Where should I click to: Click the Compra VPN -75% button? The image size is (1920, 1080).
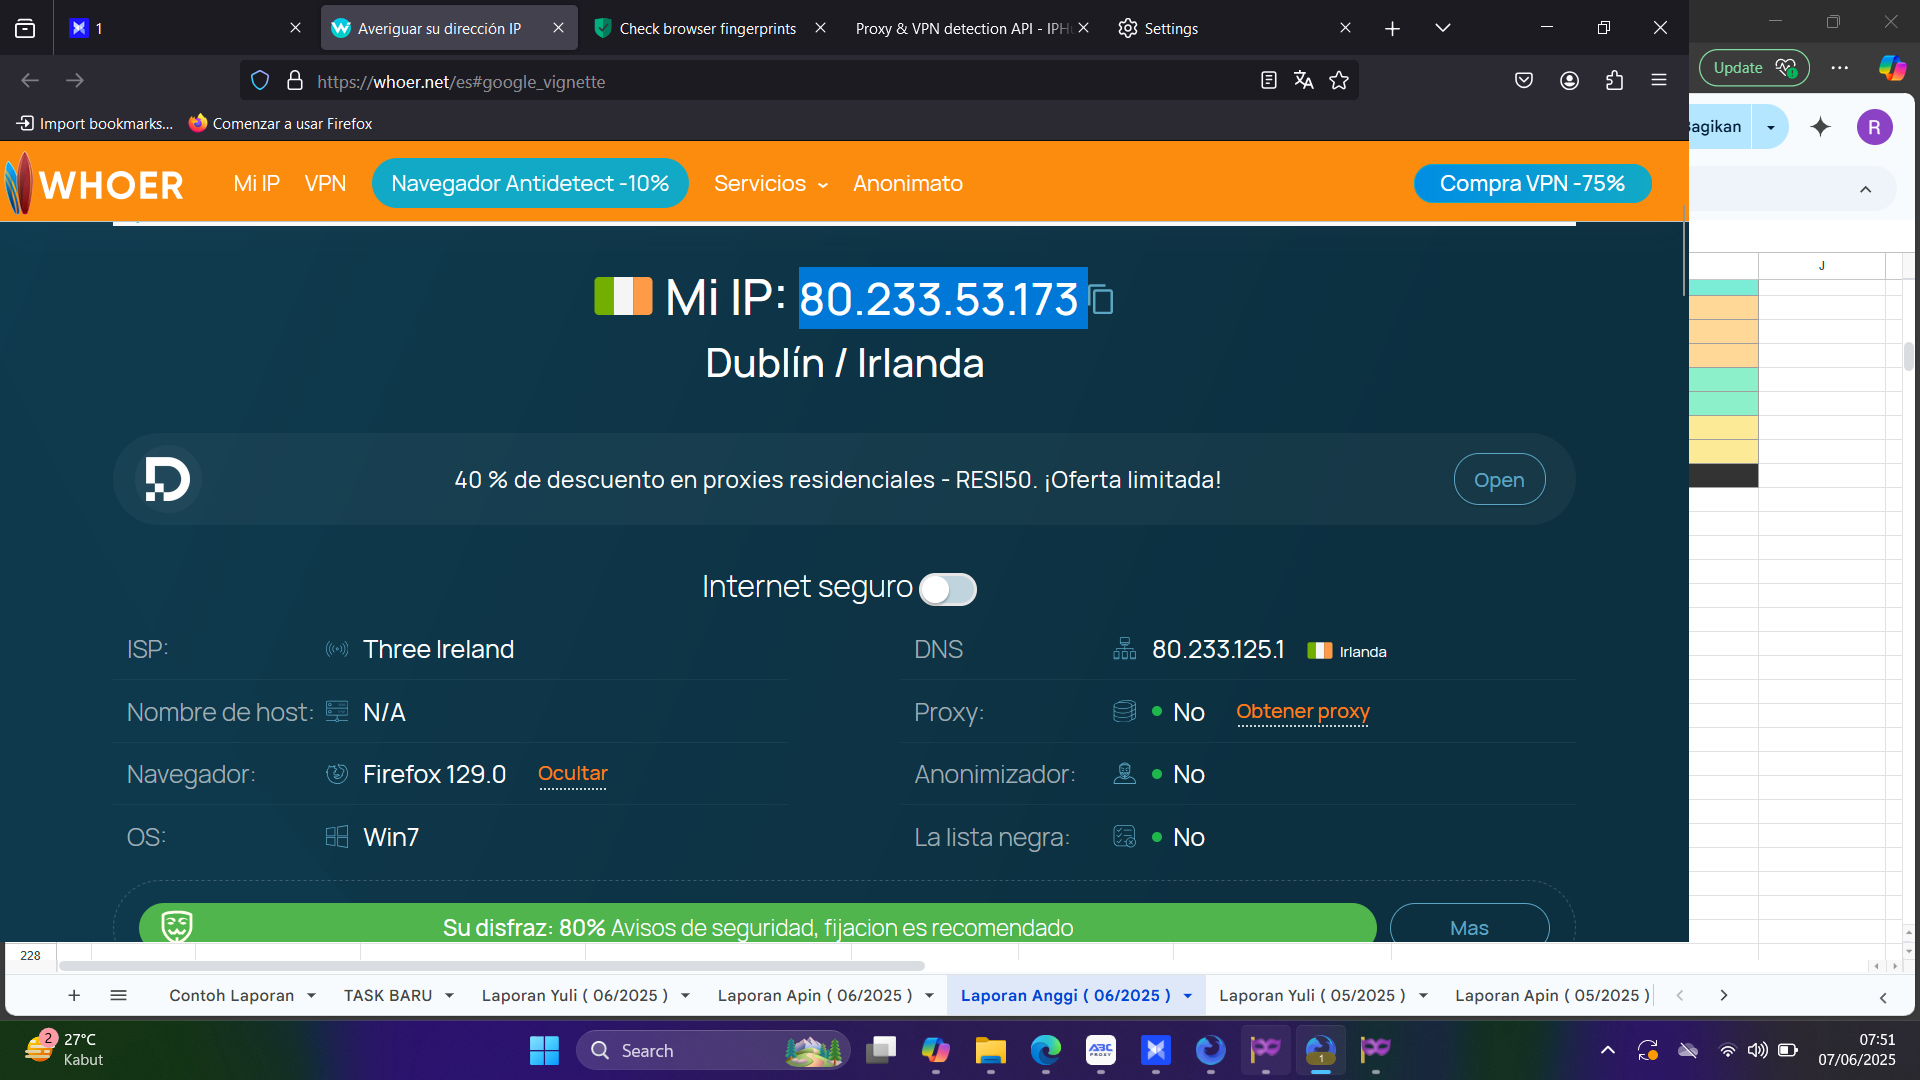tap(1532, 184)
